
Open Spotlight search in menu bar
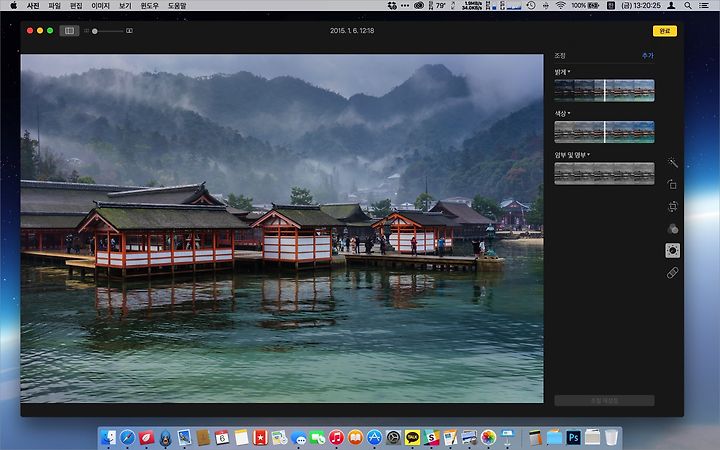click(x=687, y=6)
